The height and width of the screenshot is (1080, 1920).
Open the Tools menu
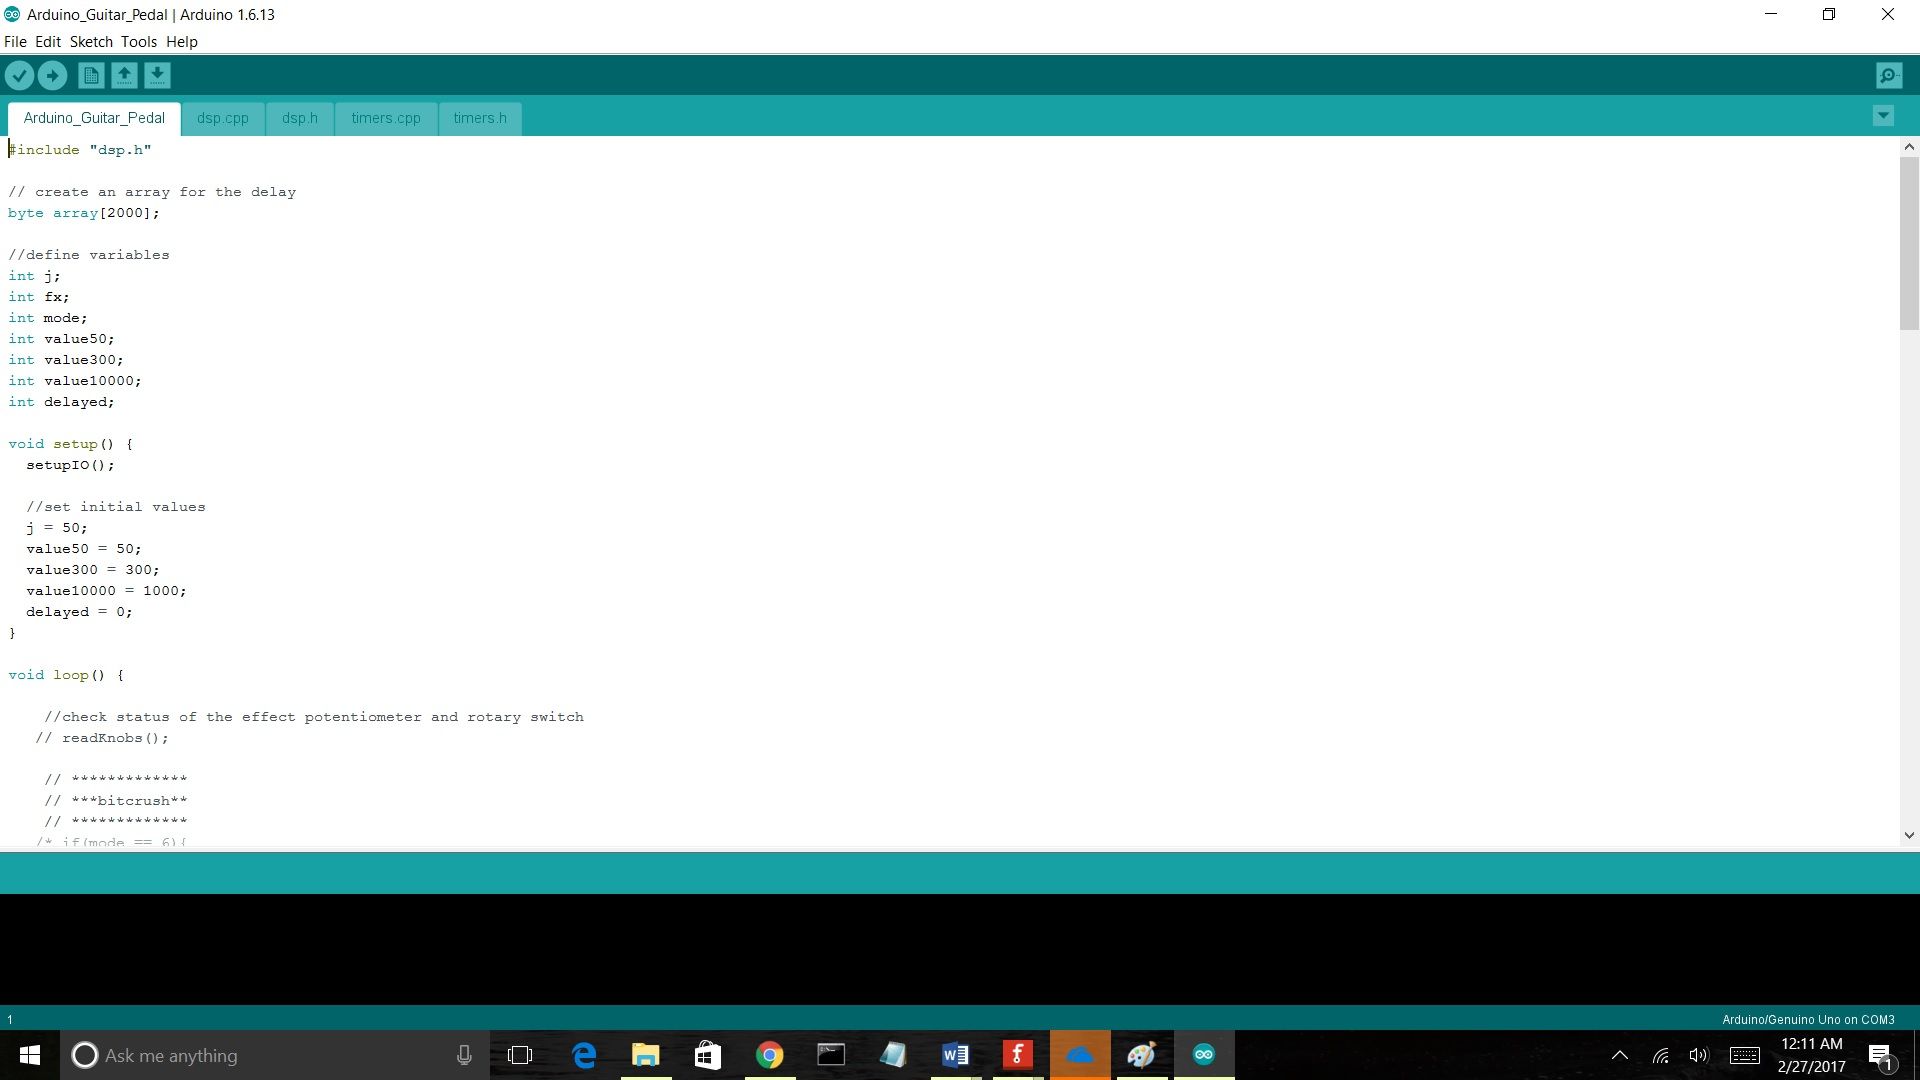click(138, 42)
